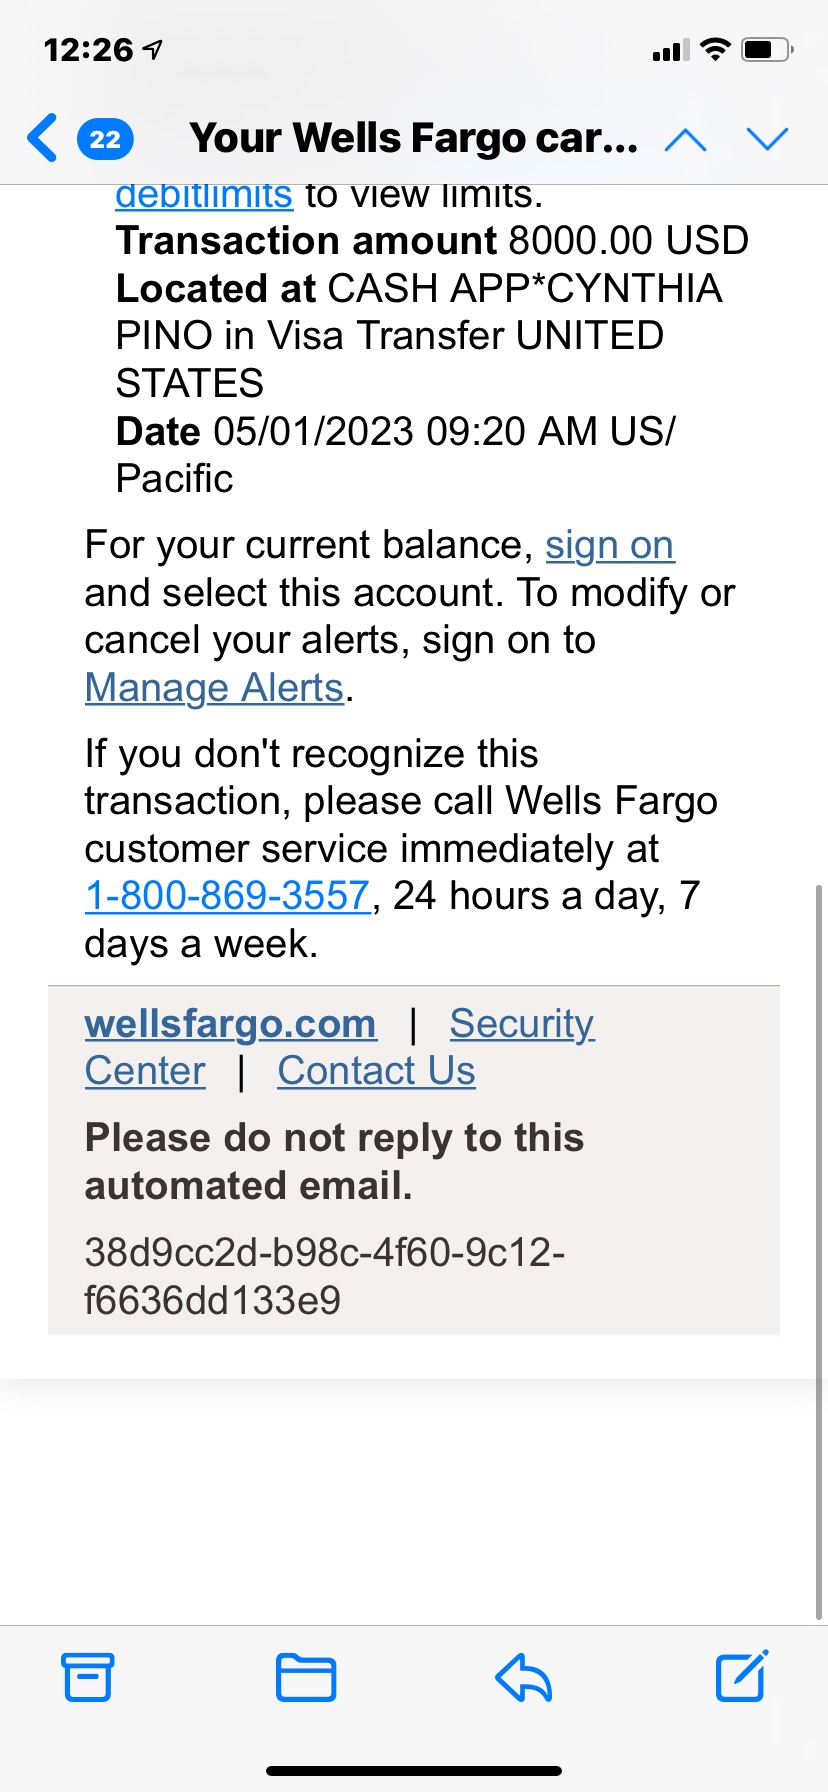Open the Manage Alerts link
The height and width of the screenshot is (1792, 828).
click(x=215, y=688)
